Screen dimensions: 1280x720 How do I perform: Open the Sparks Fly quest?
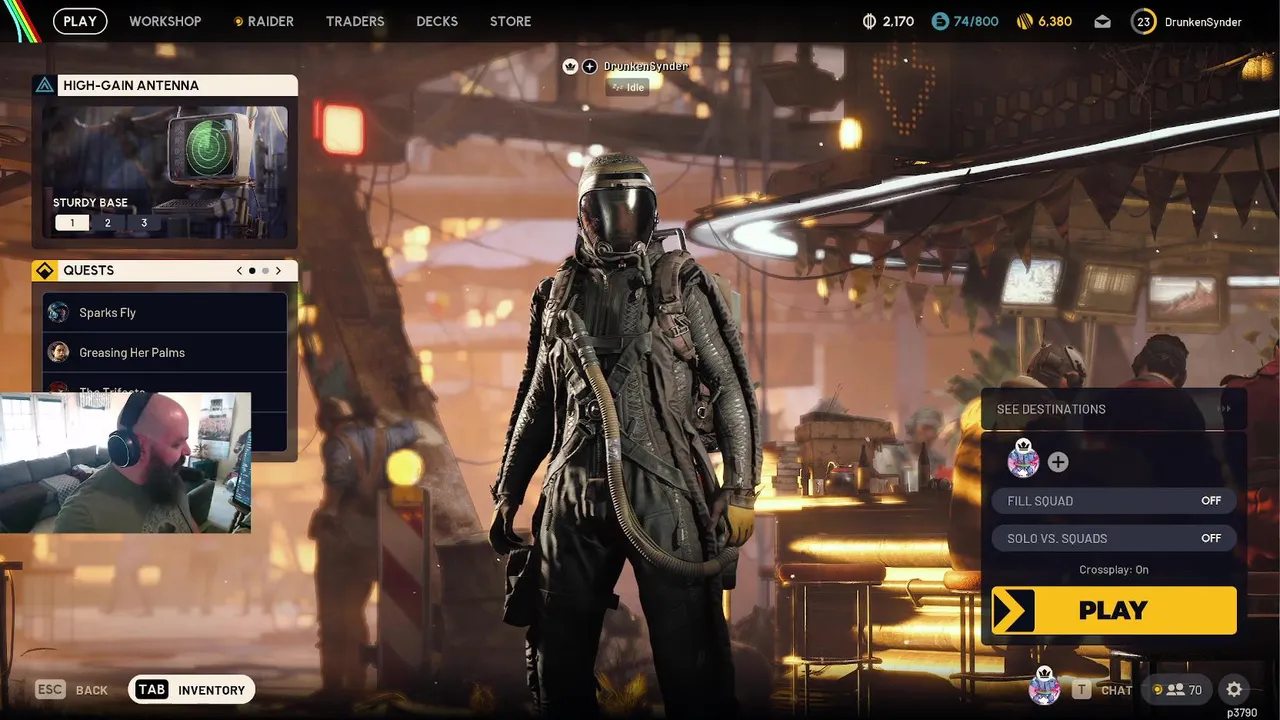click(165, 312)
